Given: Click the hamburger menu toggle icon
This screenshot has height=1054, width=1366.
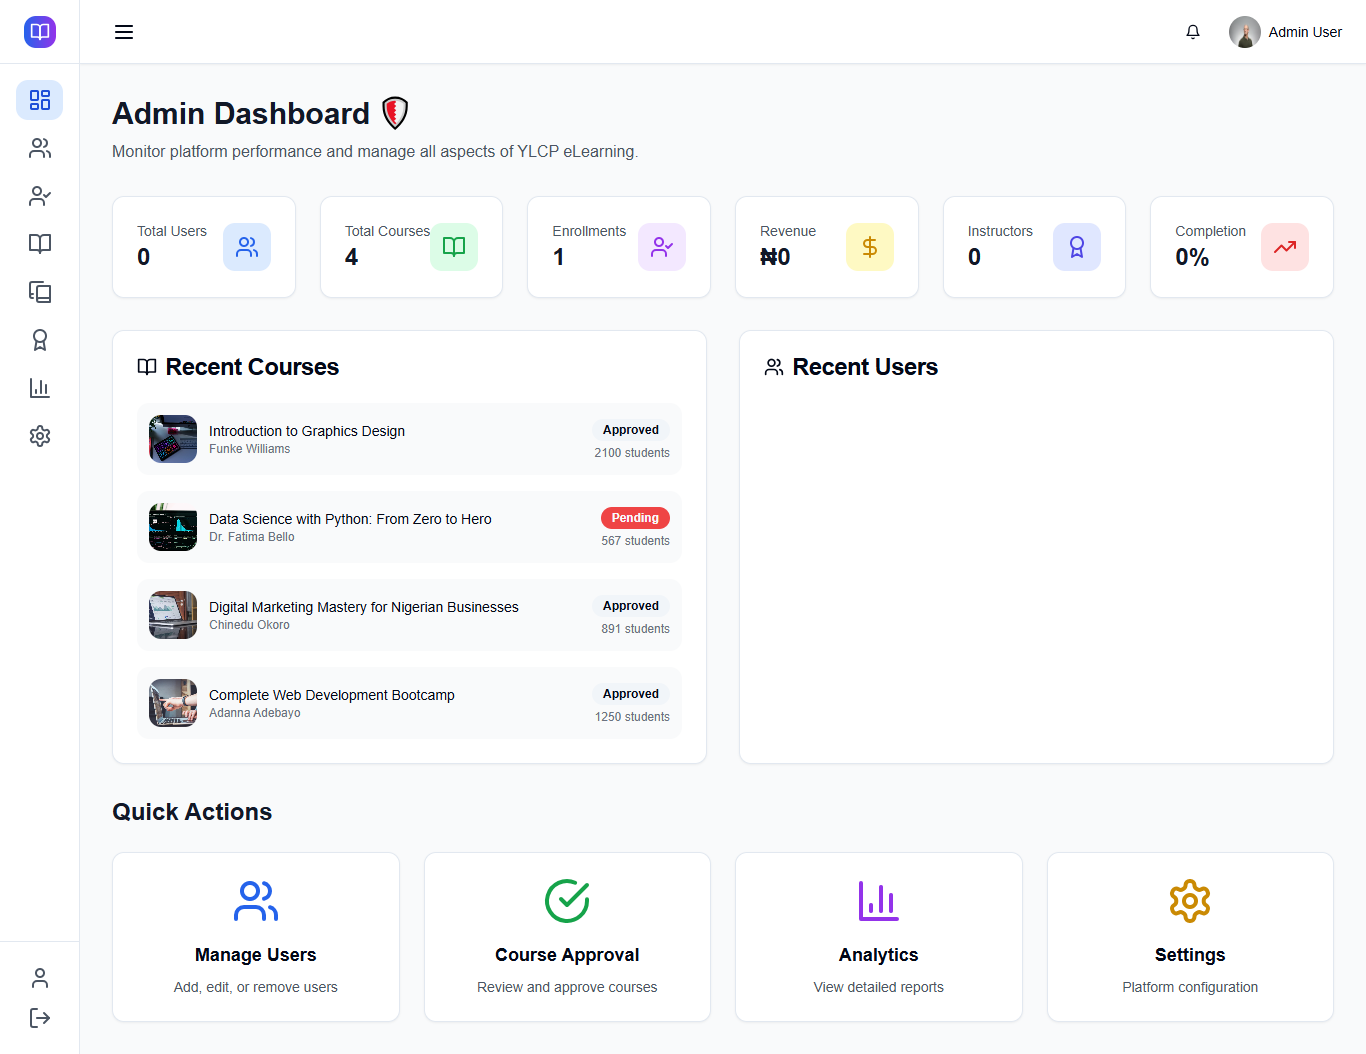Looking at the screenshot, I should (124, 32).
